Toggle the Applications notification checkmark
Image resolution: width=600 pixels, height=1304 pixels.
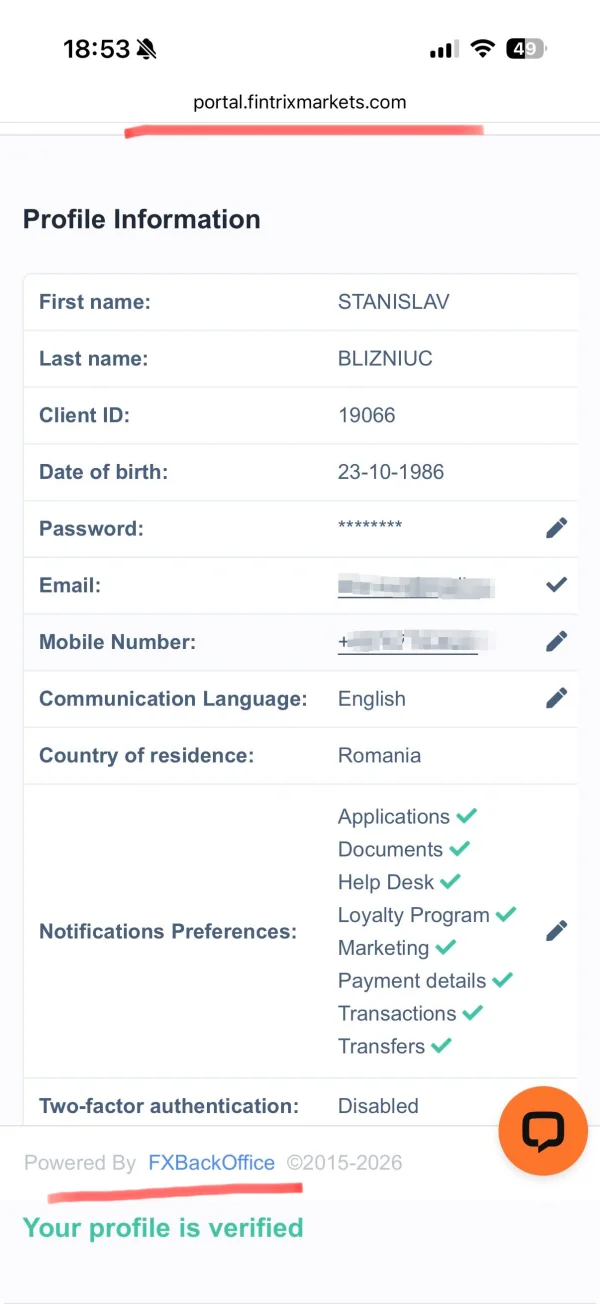[466, 816]
